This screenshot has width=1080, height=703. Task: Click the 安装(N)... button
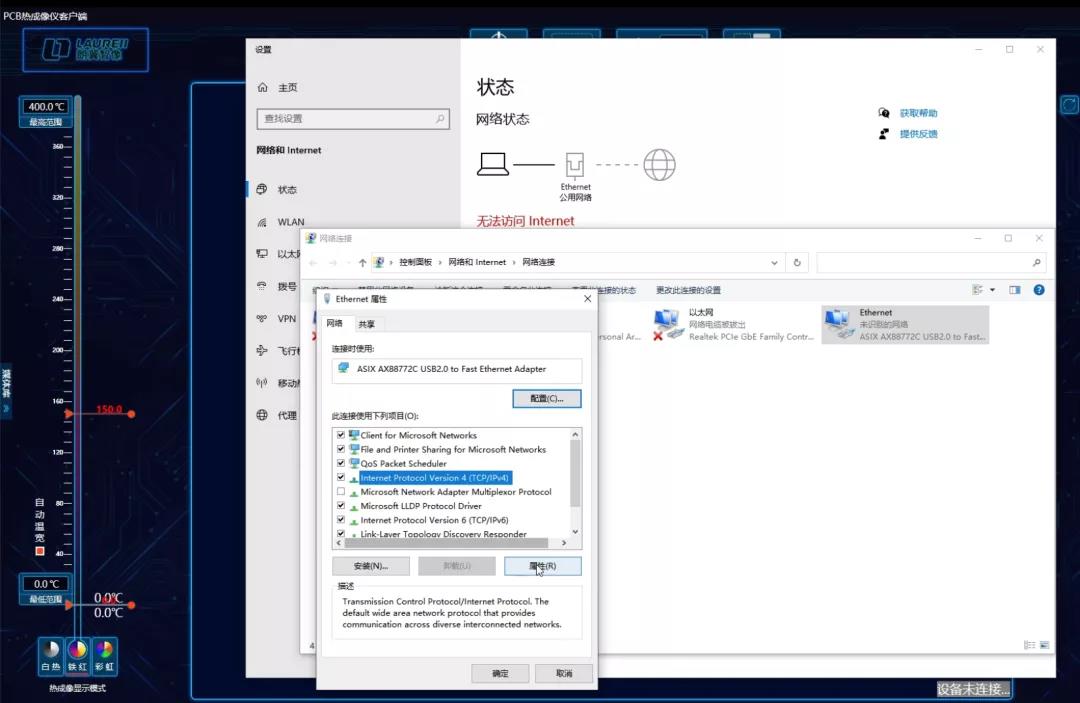[x=371, y=566]
